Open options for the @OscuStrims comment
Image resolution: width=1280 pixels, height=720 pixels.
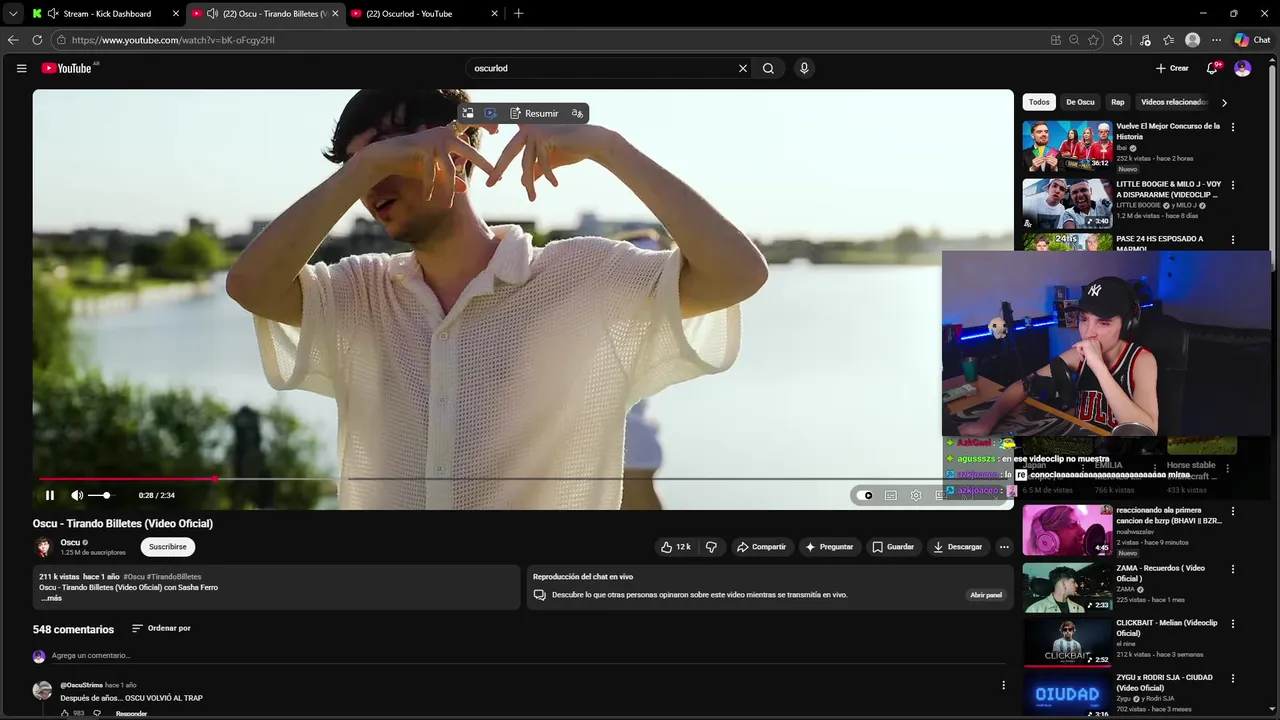(1003, 685)
